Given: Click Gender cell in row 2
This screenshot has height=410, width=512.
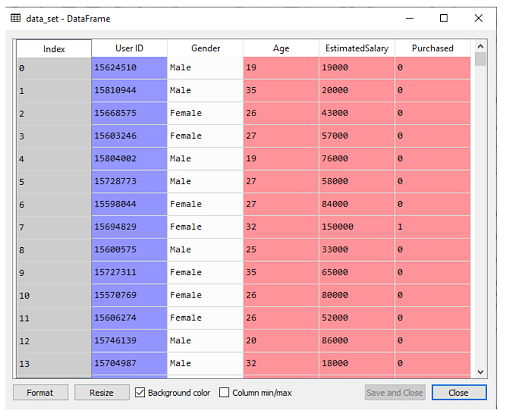Looking at the screenshot, I should click(205, 113).
